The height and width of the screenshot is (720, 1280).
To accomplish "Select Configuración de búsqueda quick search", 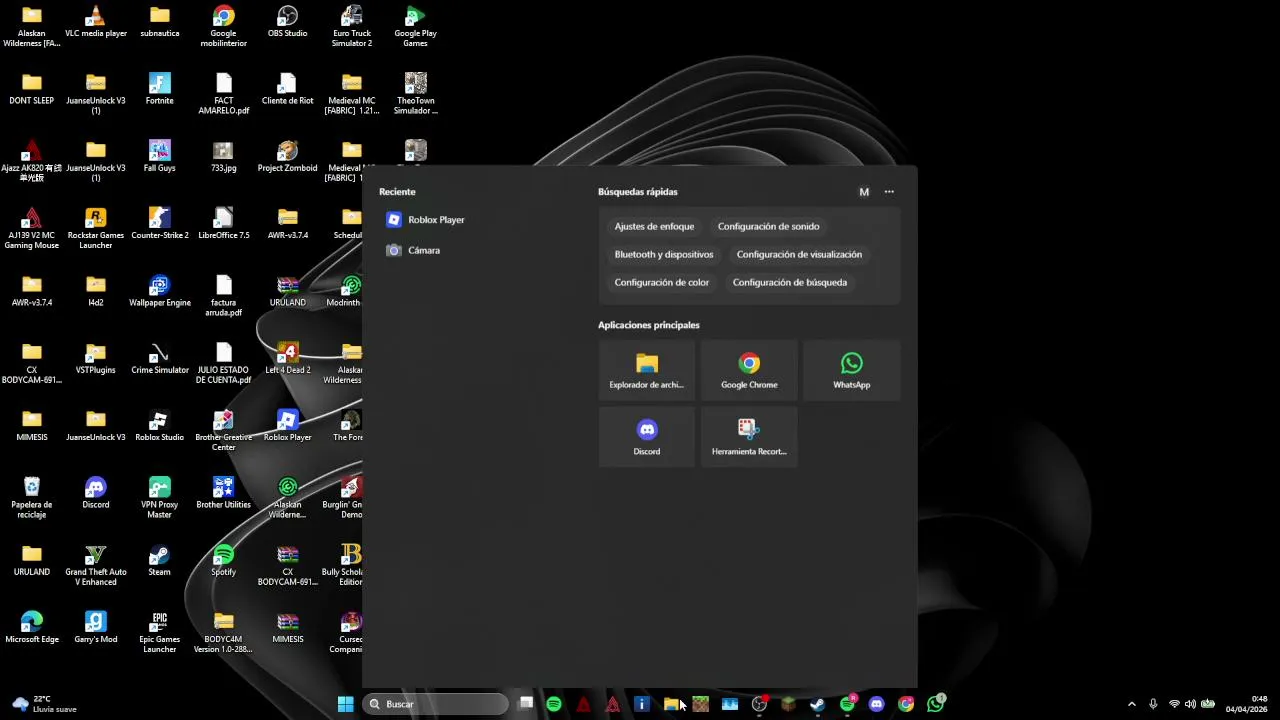I will pos(790,283).
